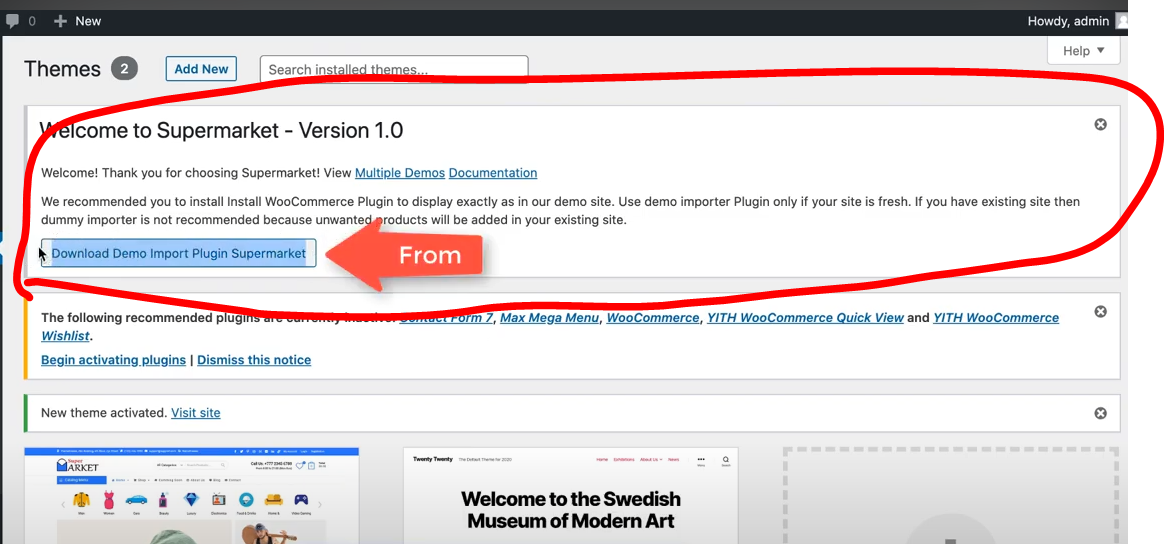Open the WooCommerce plugin link
Viewport: 1164px width, 544px height.
click(653, 318)
